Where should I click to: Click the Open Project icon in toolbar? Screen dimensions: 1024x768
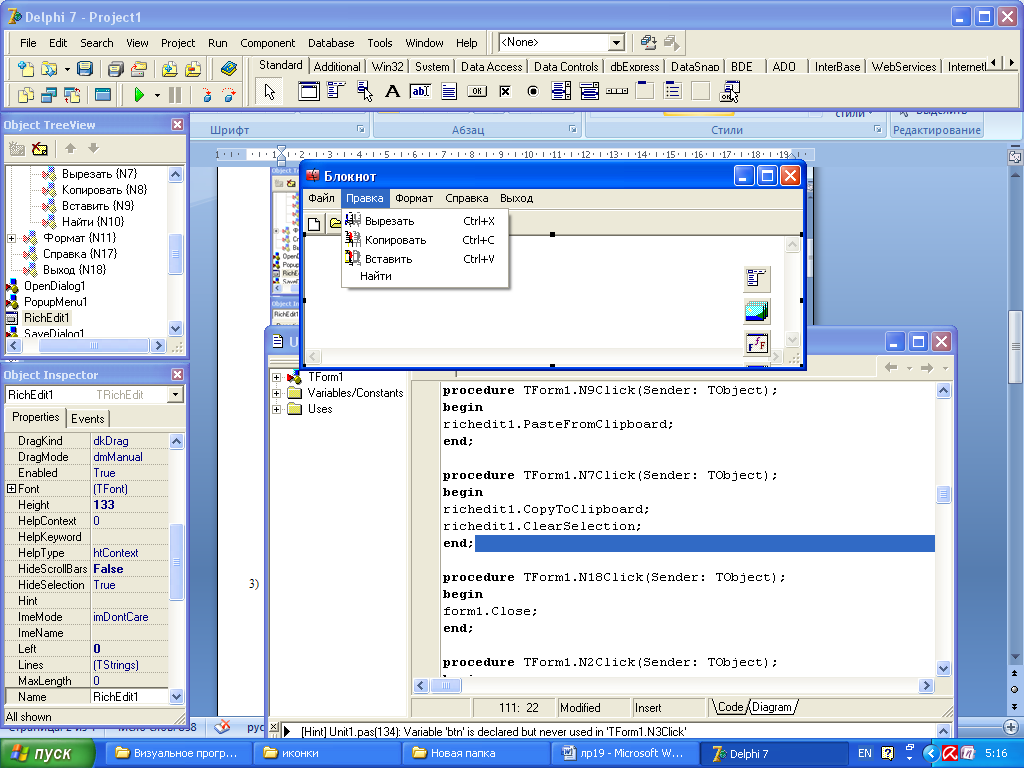(x=139, y=68)
